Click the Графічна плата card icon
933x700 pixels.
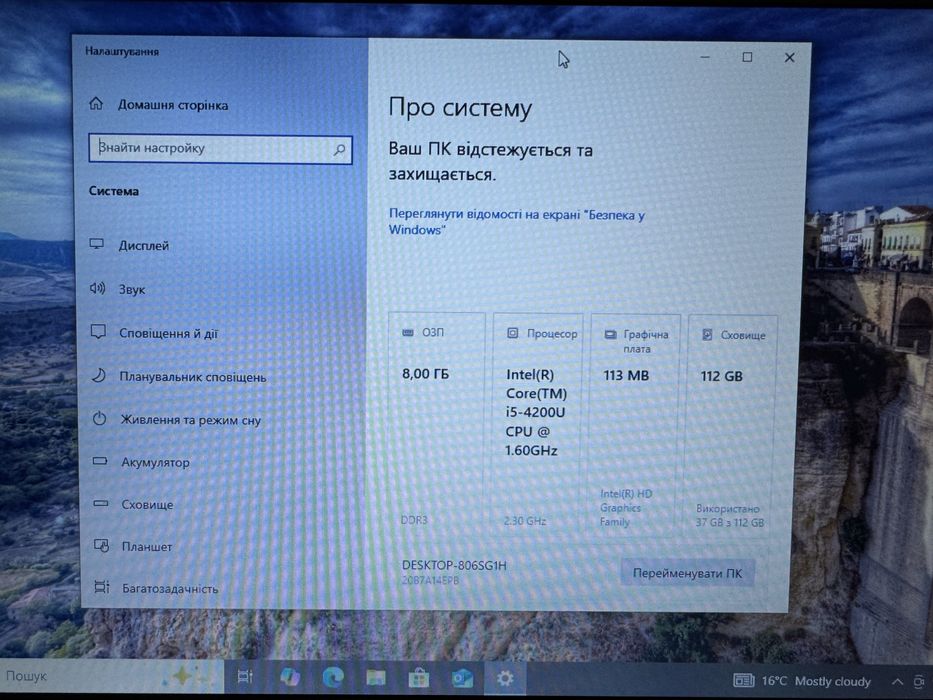click(610, 335)
